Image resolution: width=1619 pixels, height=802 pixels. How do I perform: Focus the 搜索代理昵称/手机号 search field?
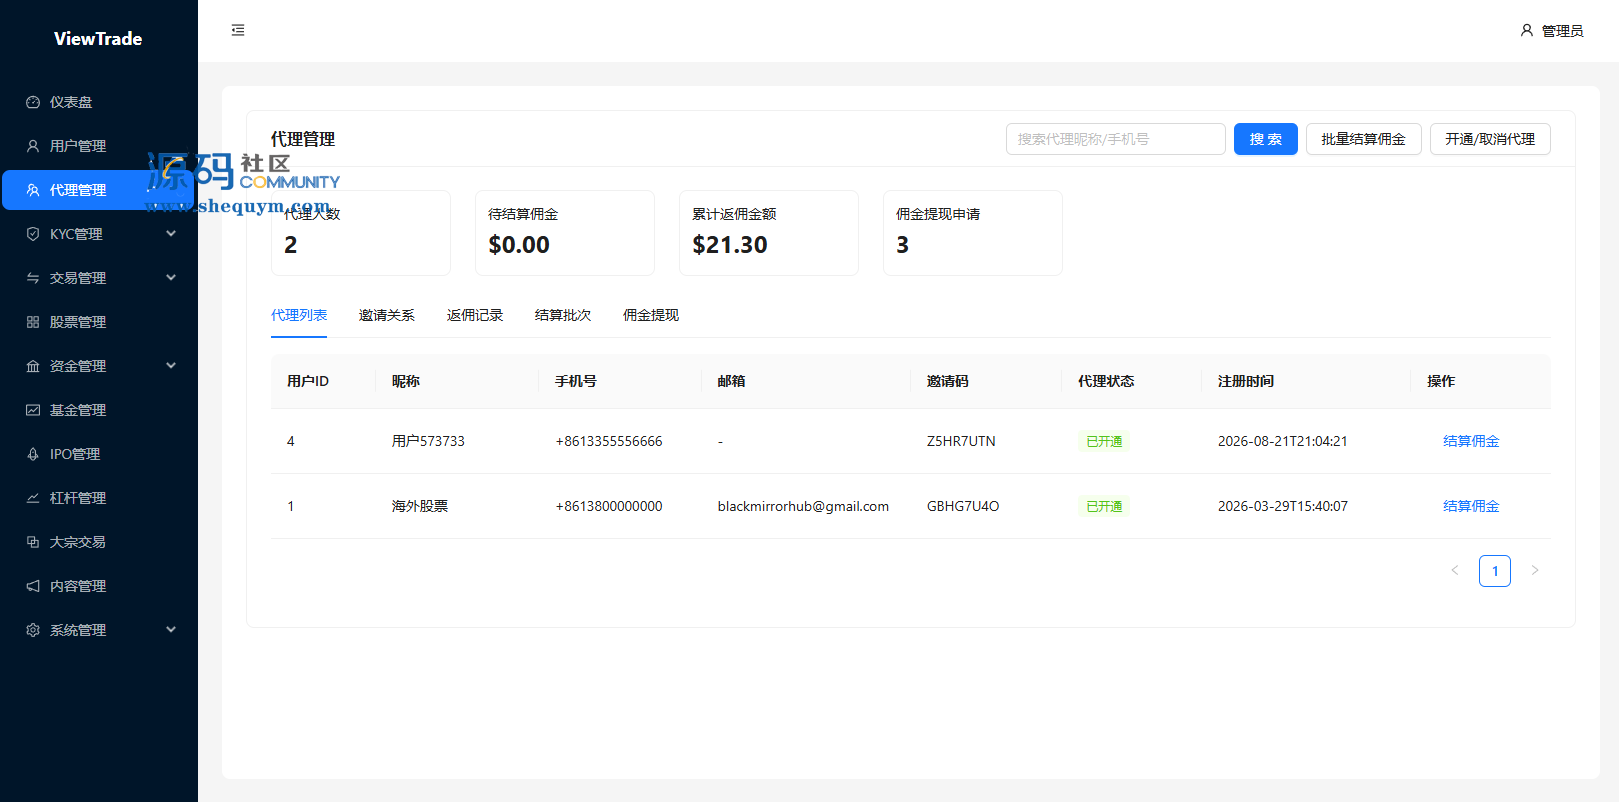tap(1116, 139)
